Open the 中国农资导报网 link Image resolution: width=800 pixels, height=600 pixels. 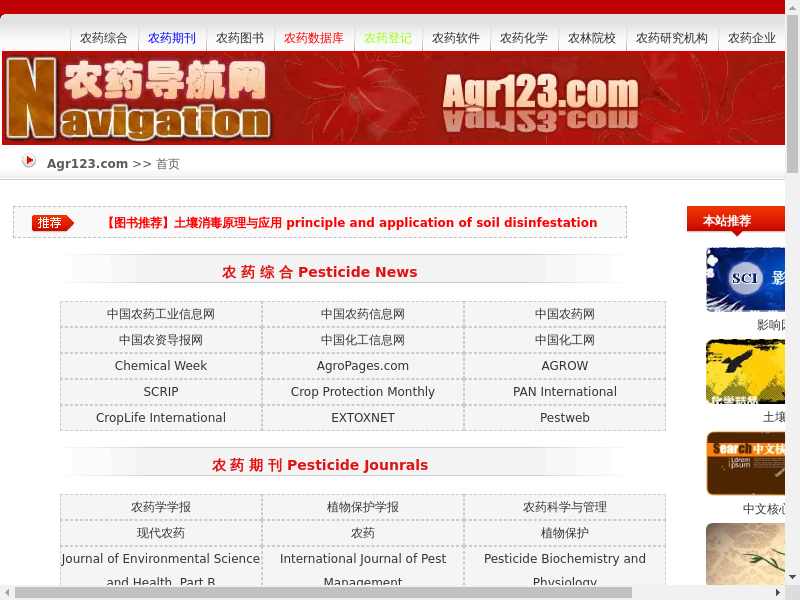(x=161, y=340)
